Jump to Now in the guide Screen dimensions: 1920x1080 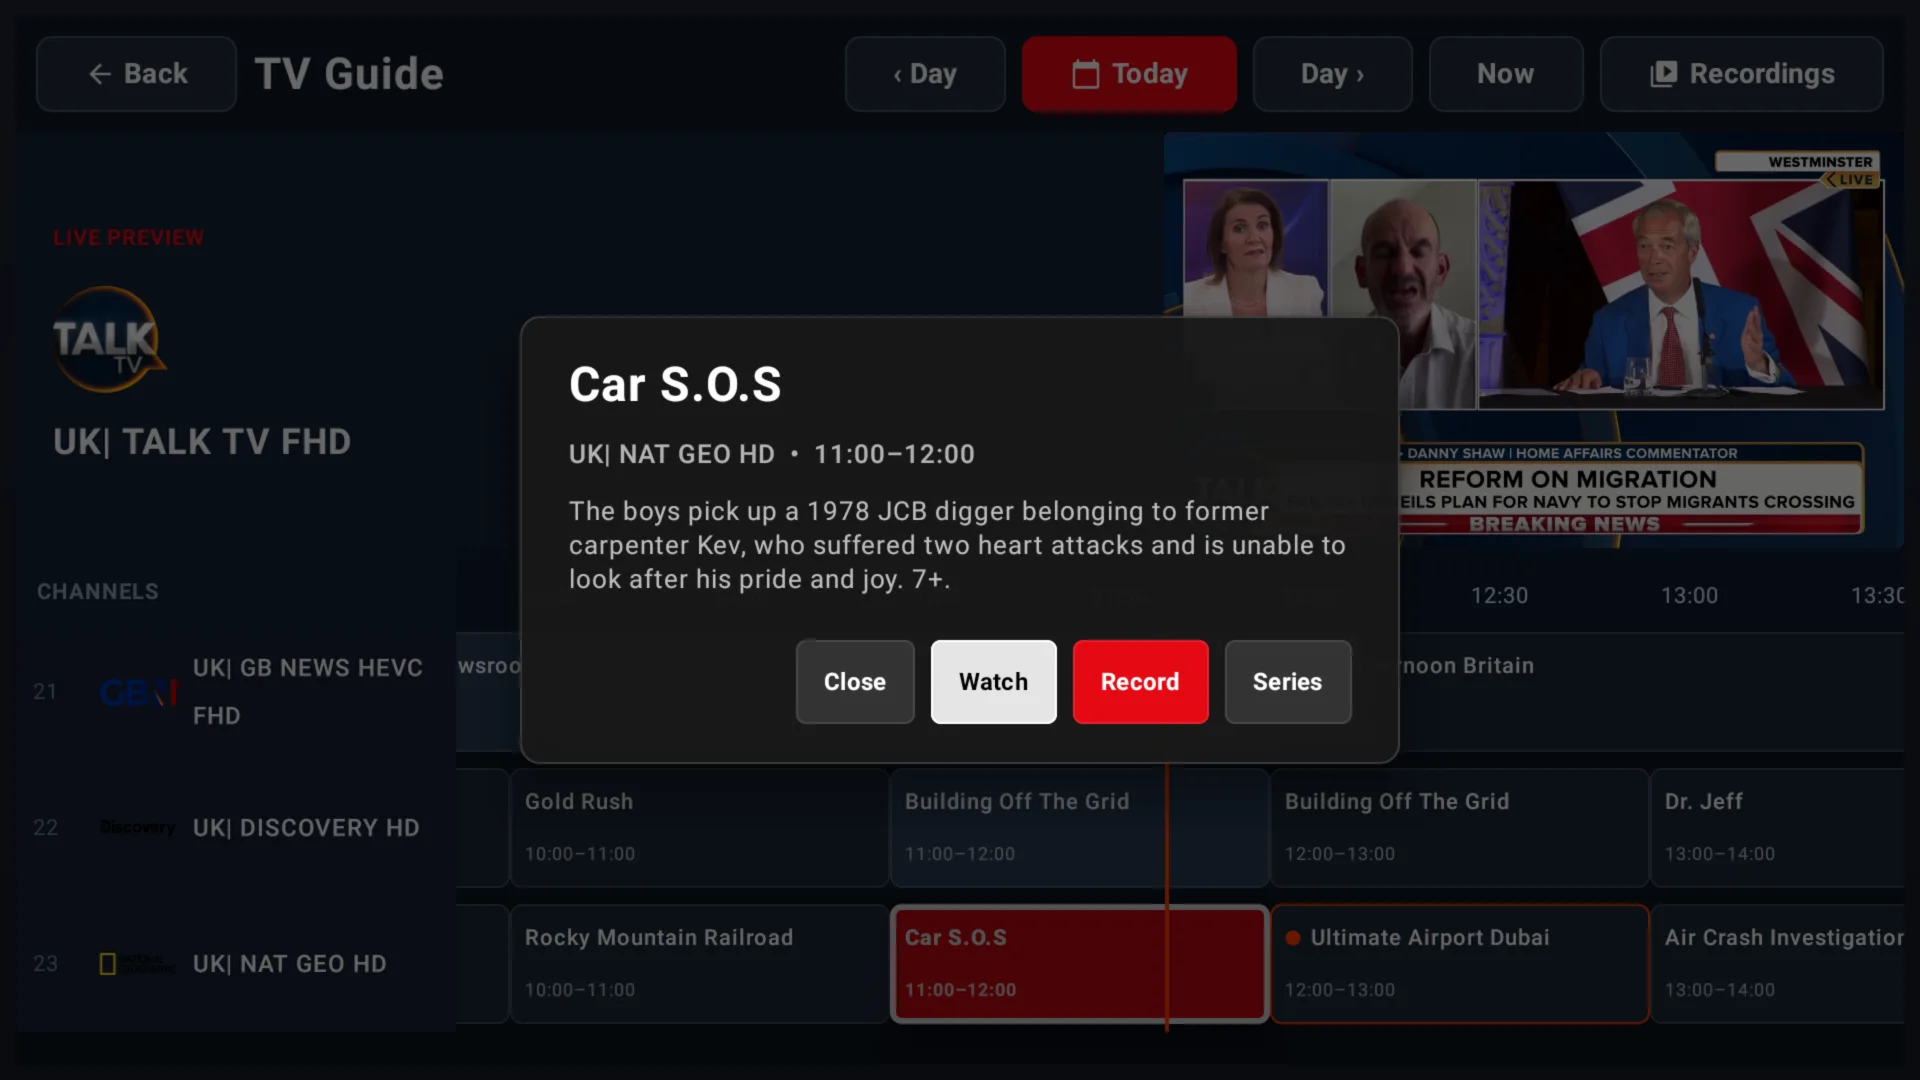pyautogui.click(x=1505, y=74)
